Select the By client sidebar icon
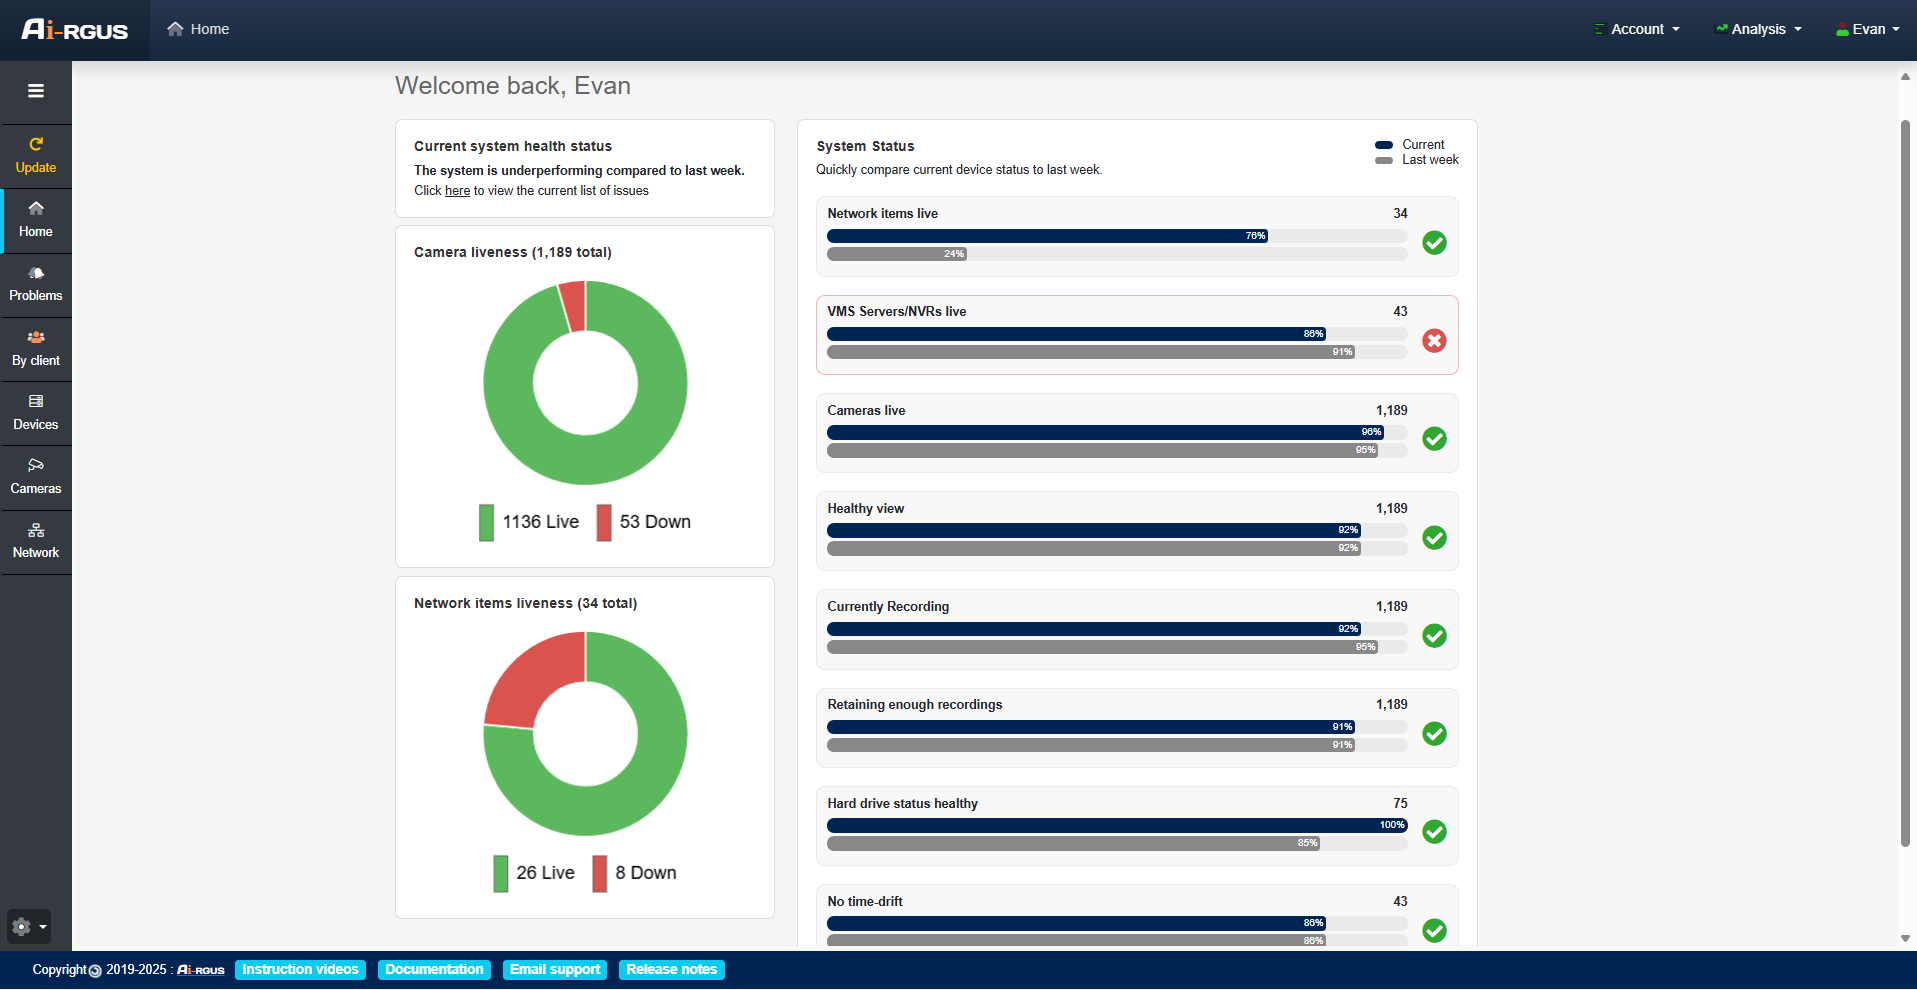The image size is (1917, 990). click(36, 348)
